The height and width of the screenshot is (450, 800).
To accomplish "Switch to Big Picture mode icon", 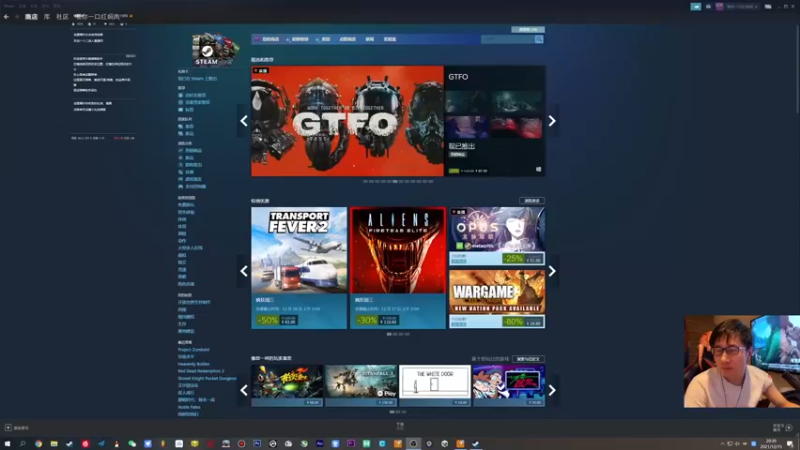I will coord(768,7).
